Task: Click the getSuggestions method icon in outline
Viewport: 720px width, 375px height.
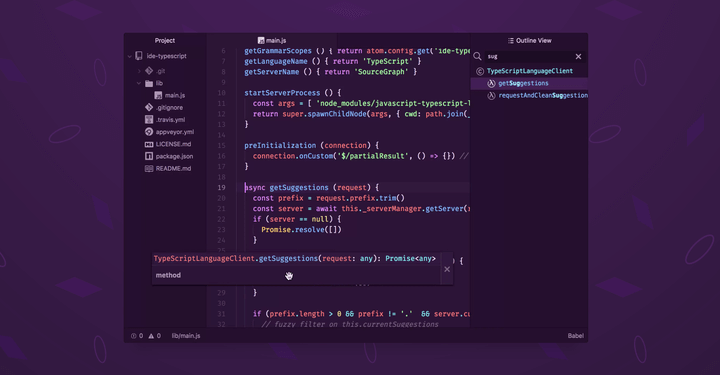Action: pos(491,84)
